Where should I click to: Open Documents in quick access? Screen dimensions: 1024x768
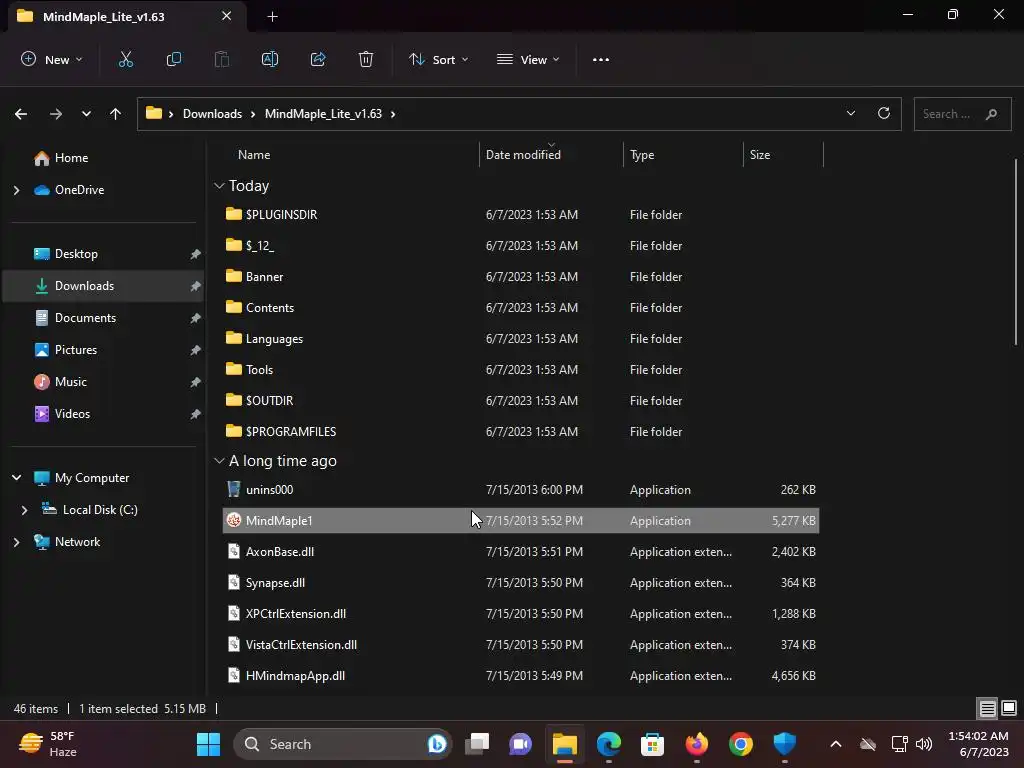tap(85, 318)
